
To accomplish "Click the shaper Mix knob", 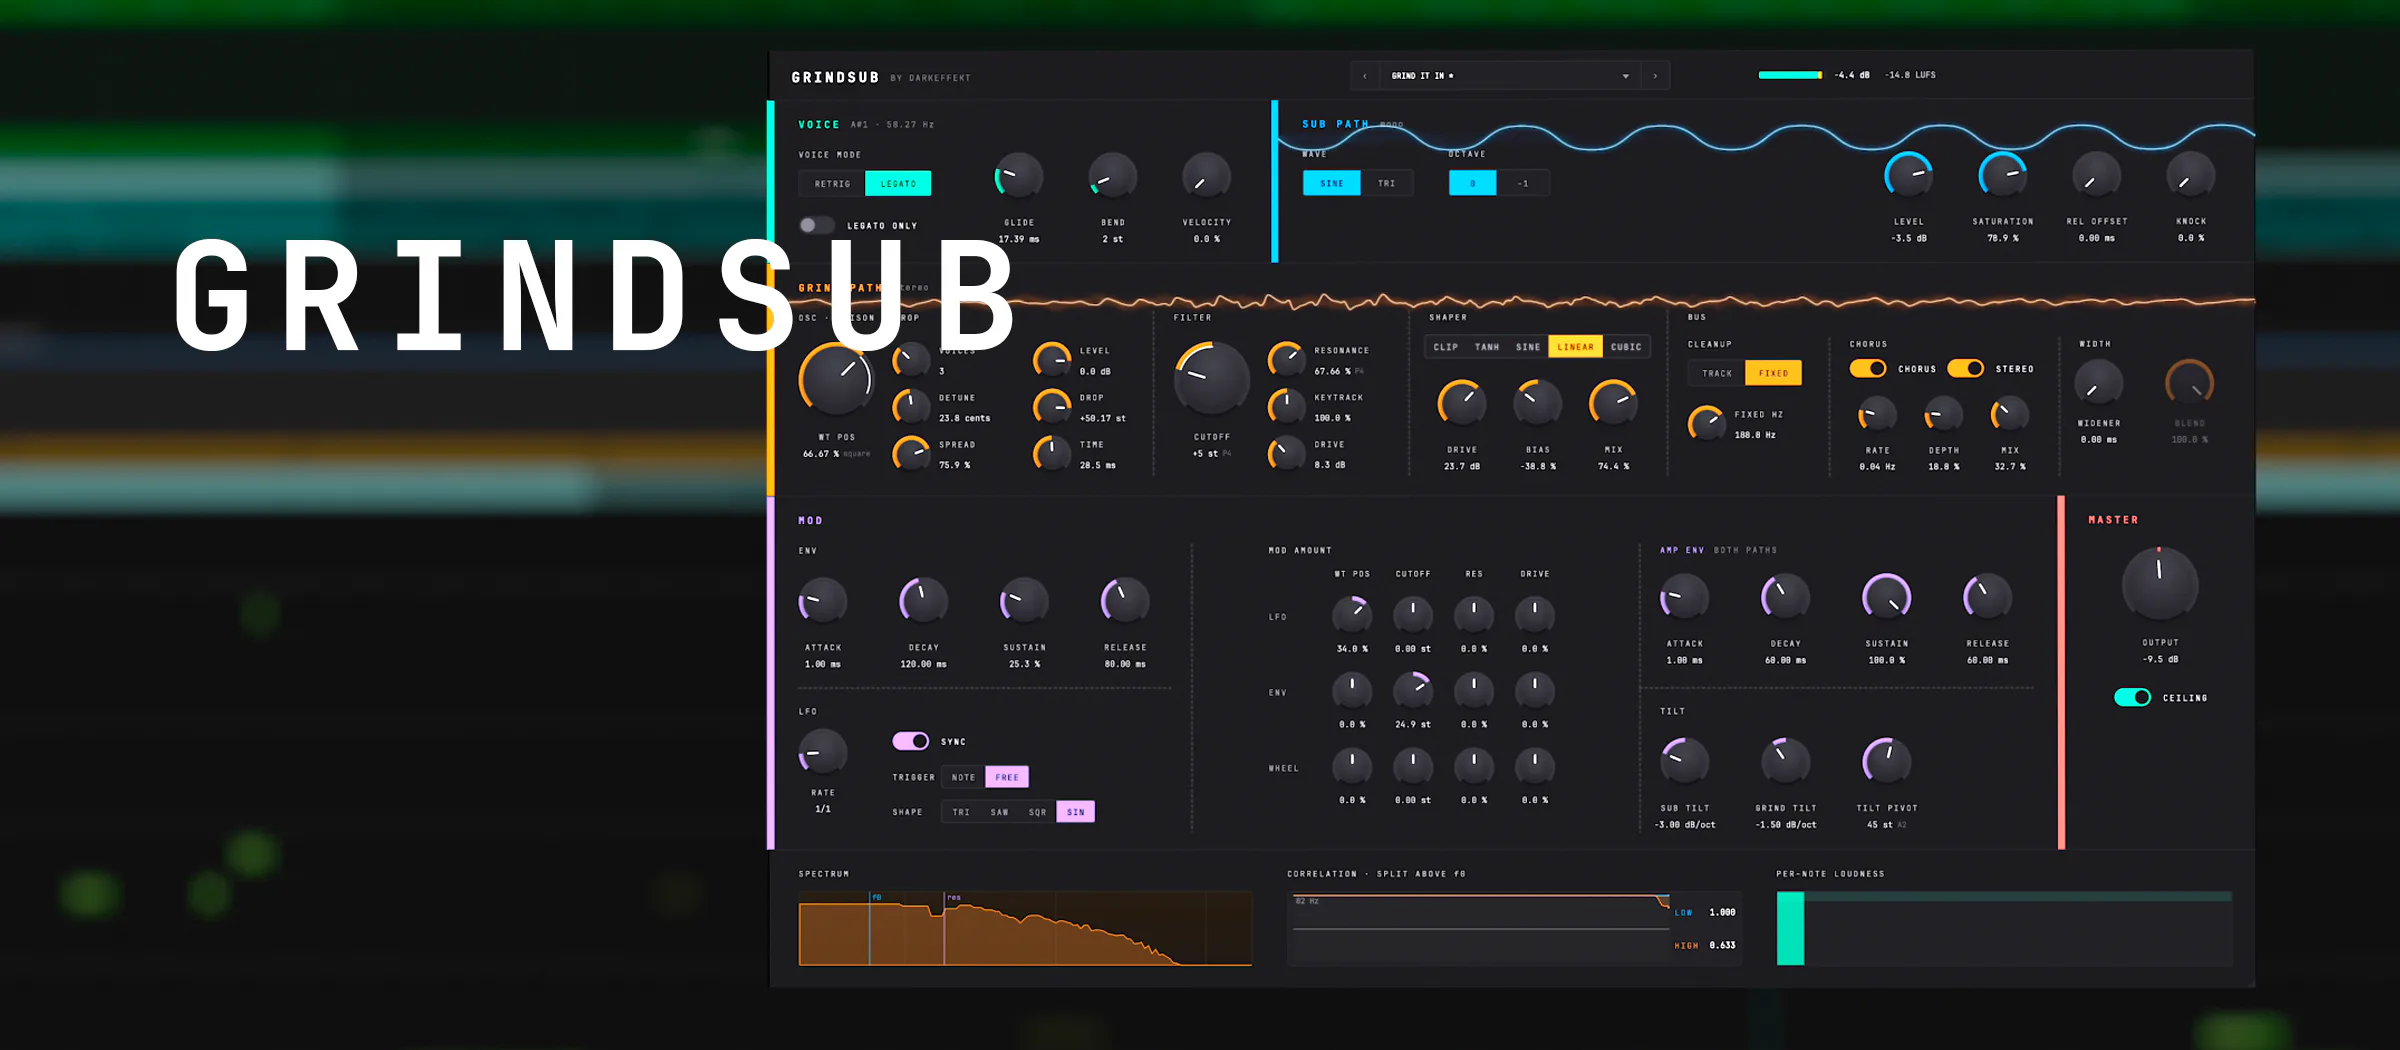I will (x=1613, y=403).
